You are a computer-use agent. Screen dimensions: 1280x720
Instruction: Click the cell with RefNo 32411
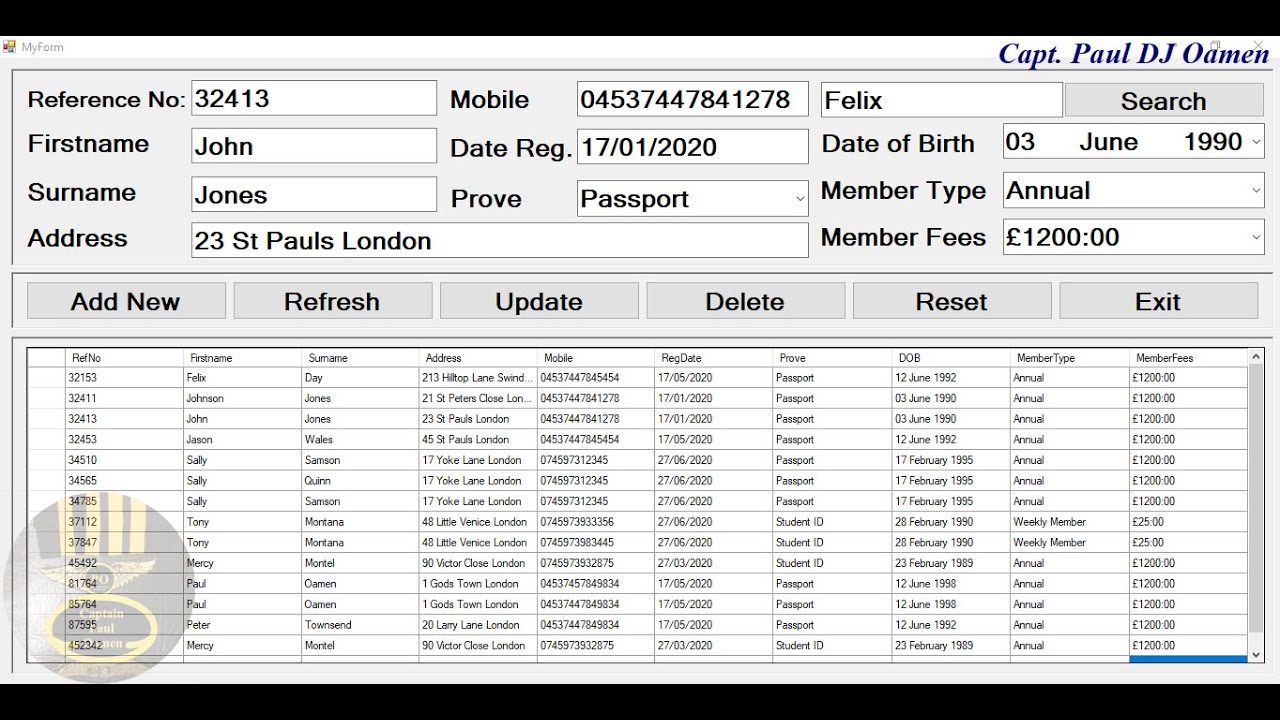click(125, 398)
